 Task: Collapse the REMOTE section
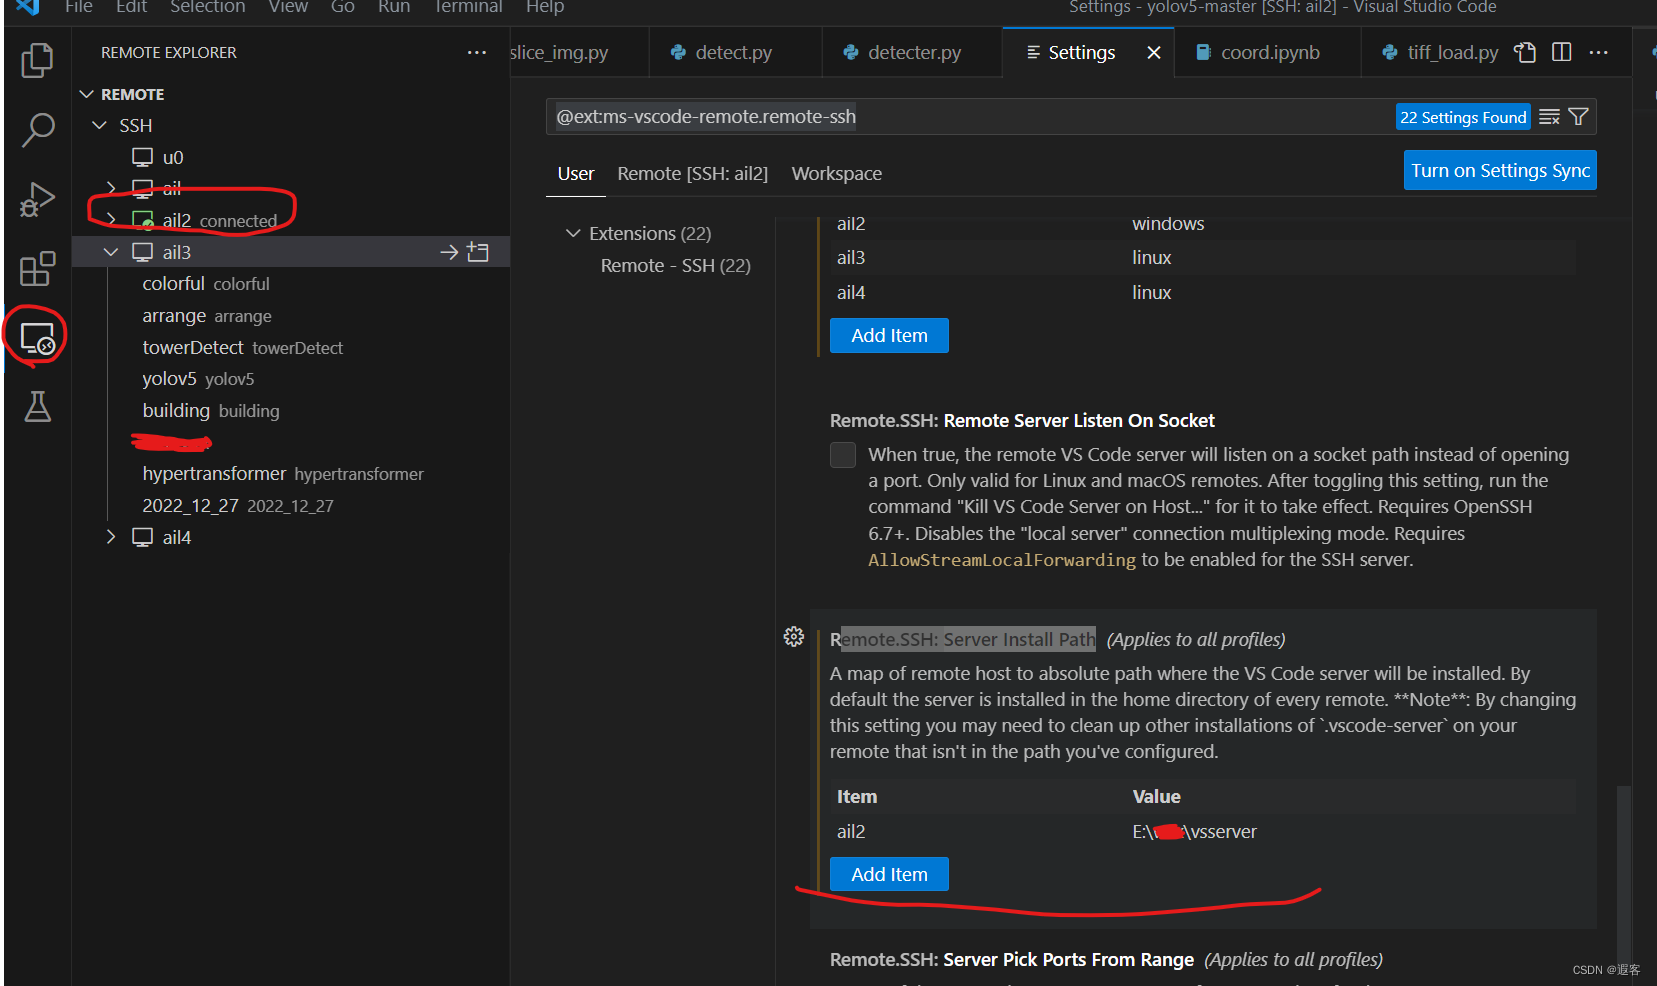click(87, 94)
